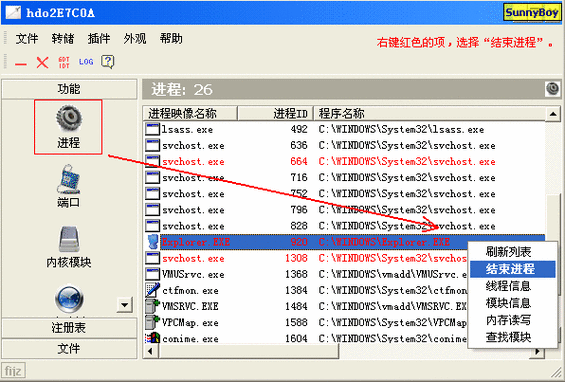
Task: Sort by 进程映像名称 column header
Action: (x=190, y=114)
